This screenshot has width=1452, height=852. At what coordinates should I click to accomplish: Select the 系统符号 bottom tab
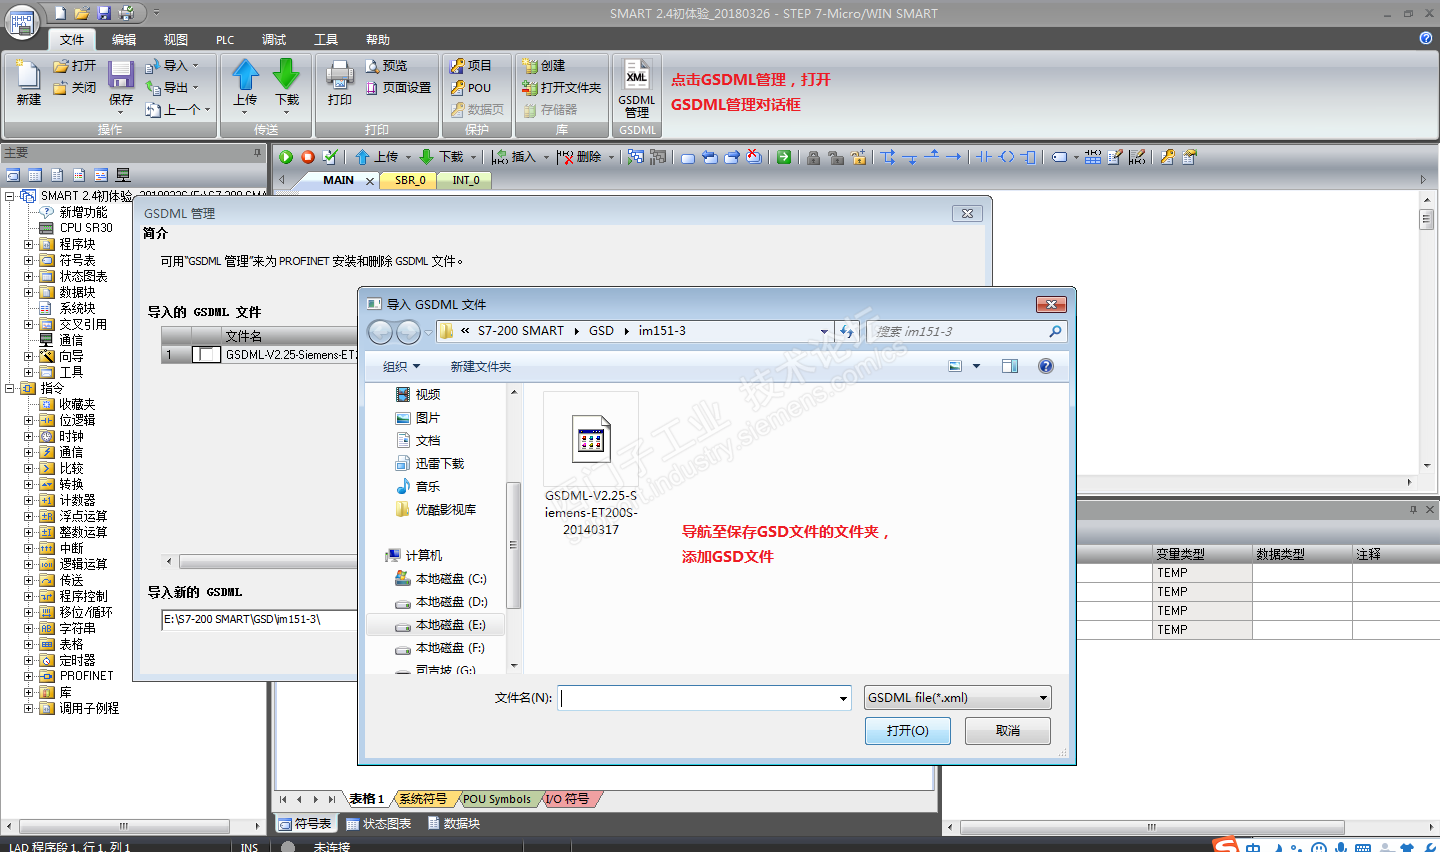(x=423, y=799)
